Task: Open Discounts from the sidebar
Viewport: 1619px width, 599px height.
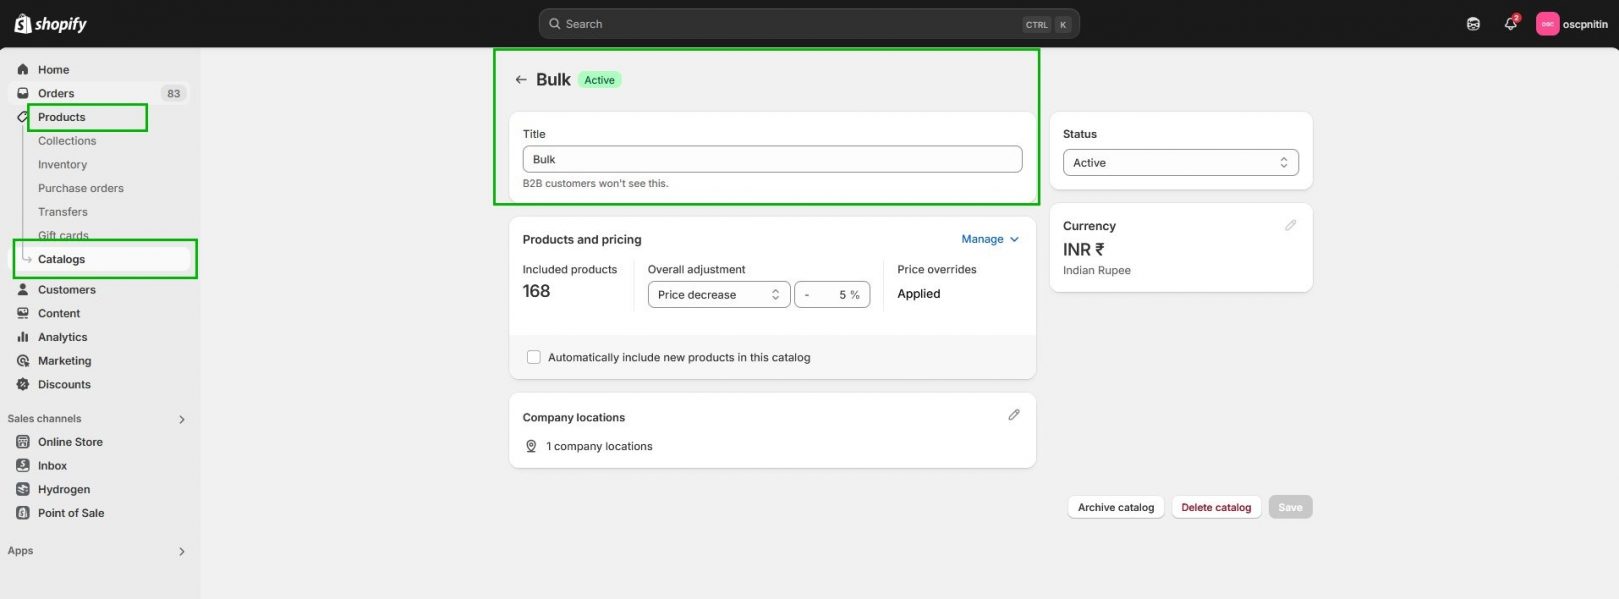Action: 64,385
